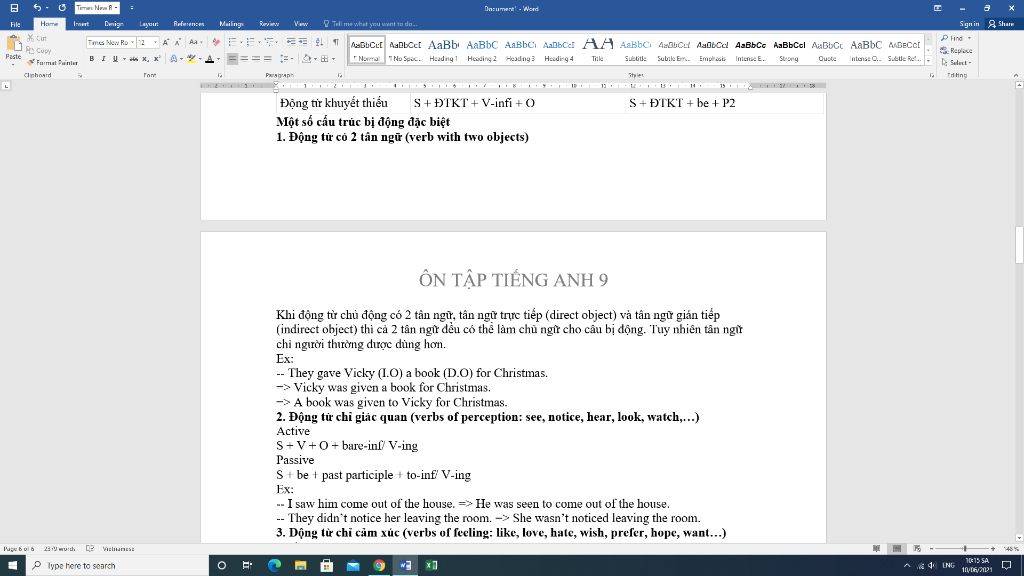Apply strikethrough to text
Viewport: 1024px width, 576px height.
tap(133, 59)
